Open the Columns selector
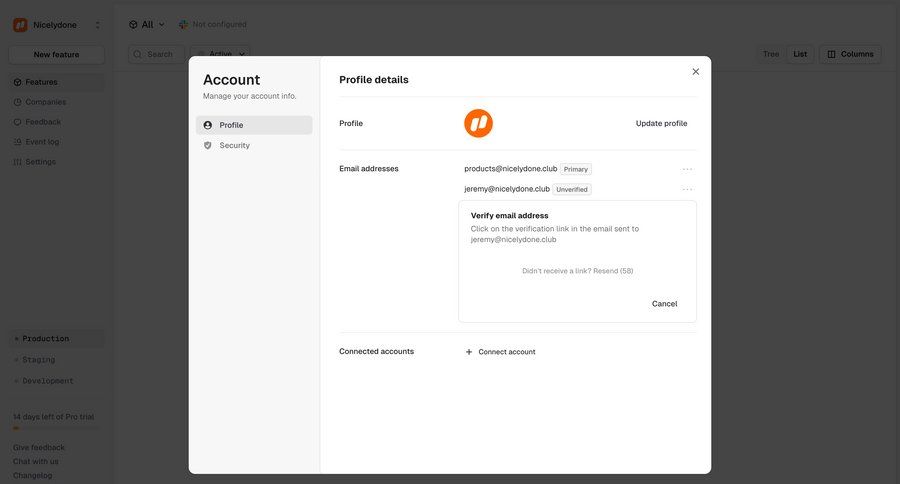This screenshot has width=900, height=484. click(x=850, y=54)
